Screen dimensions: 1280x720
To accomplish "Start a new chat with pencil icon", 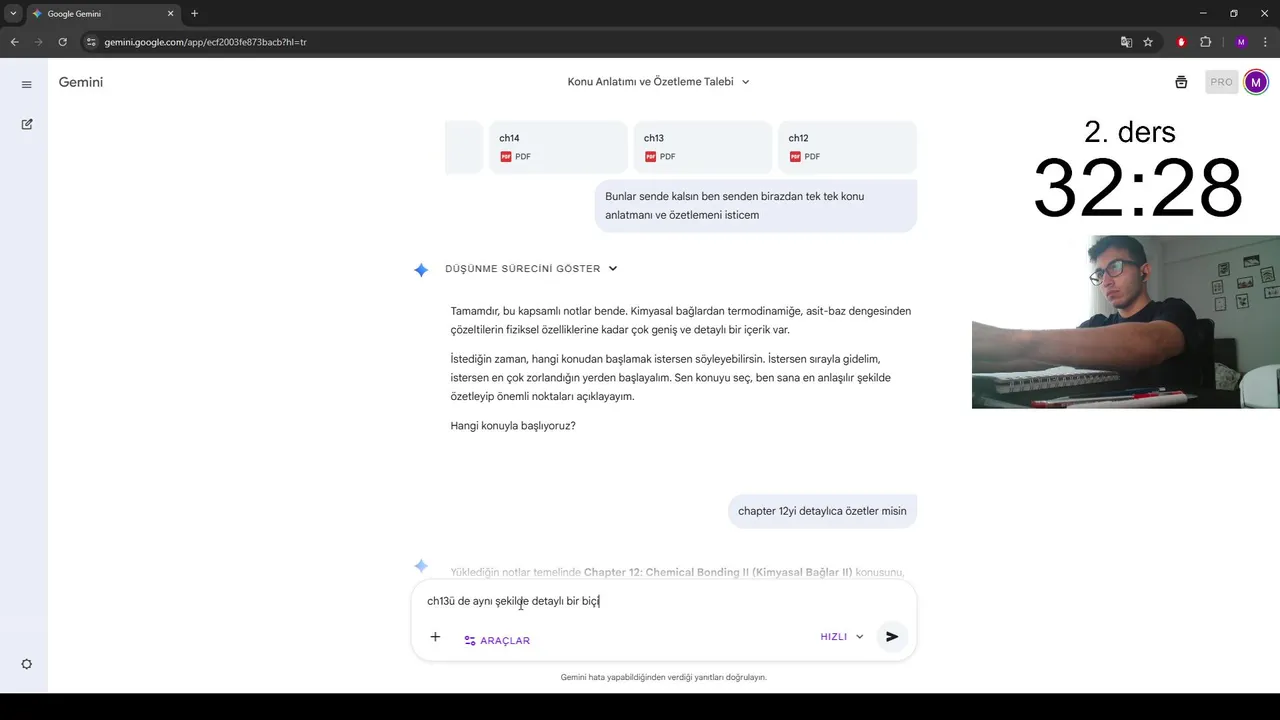I will (27, 124).
